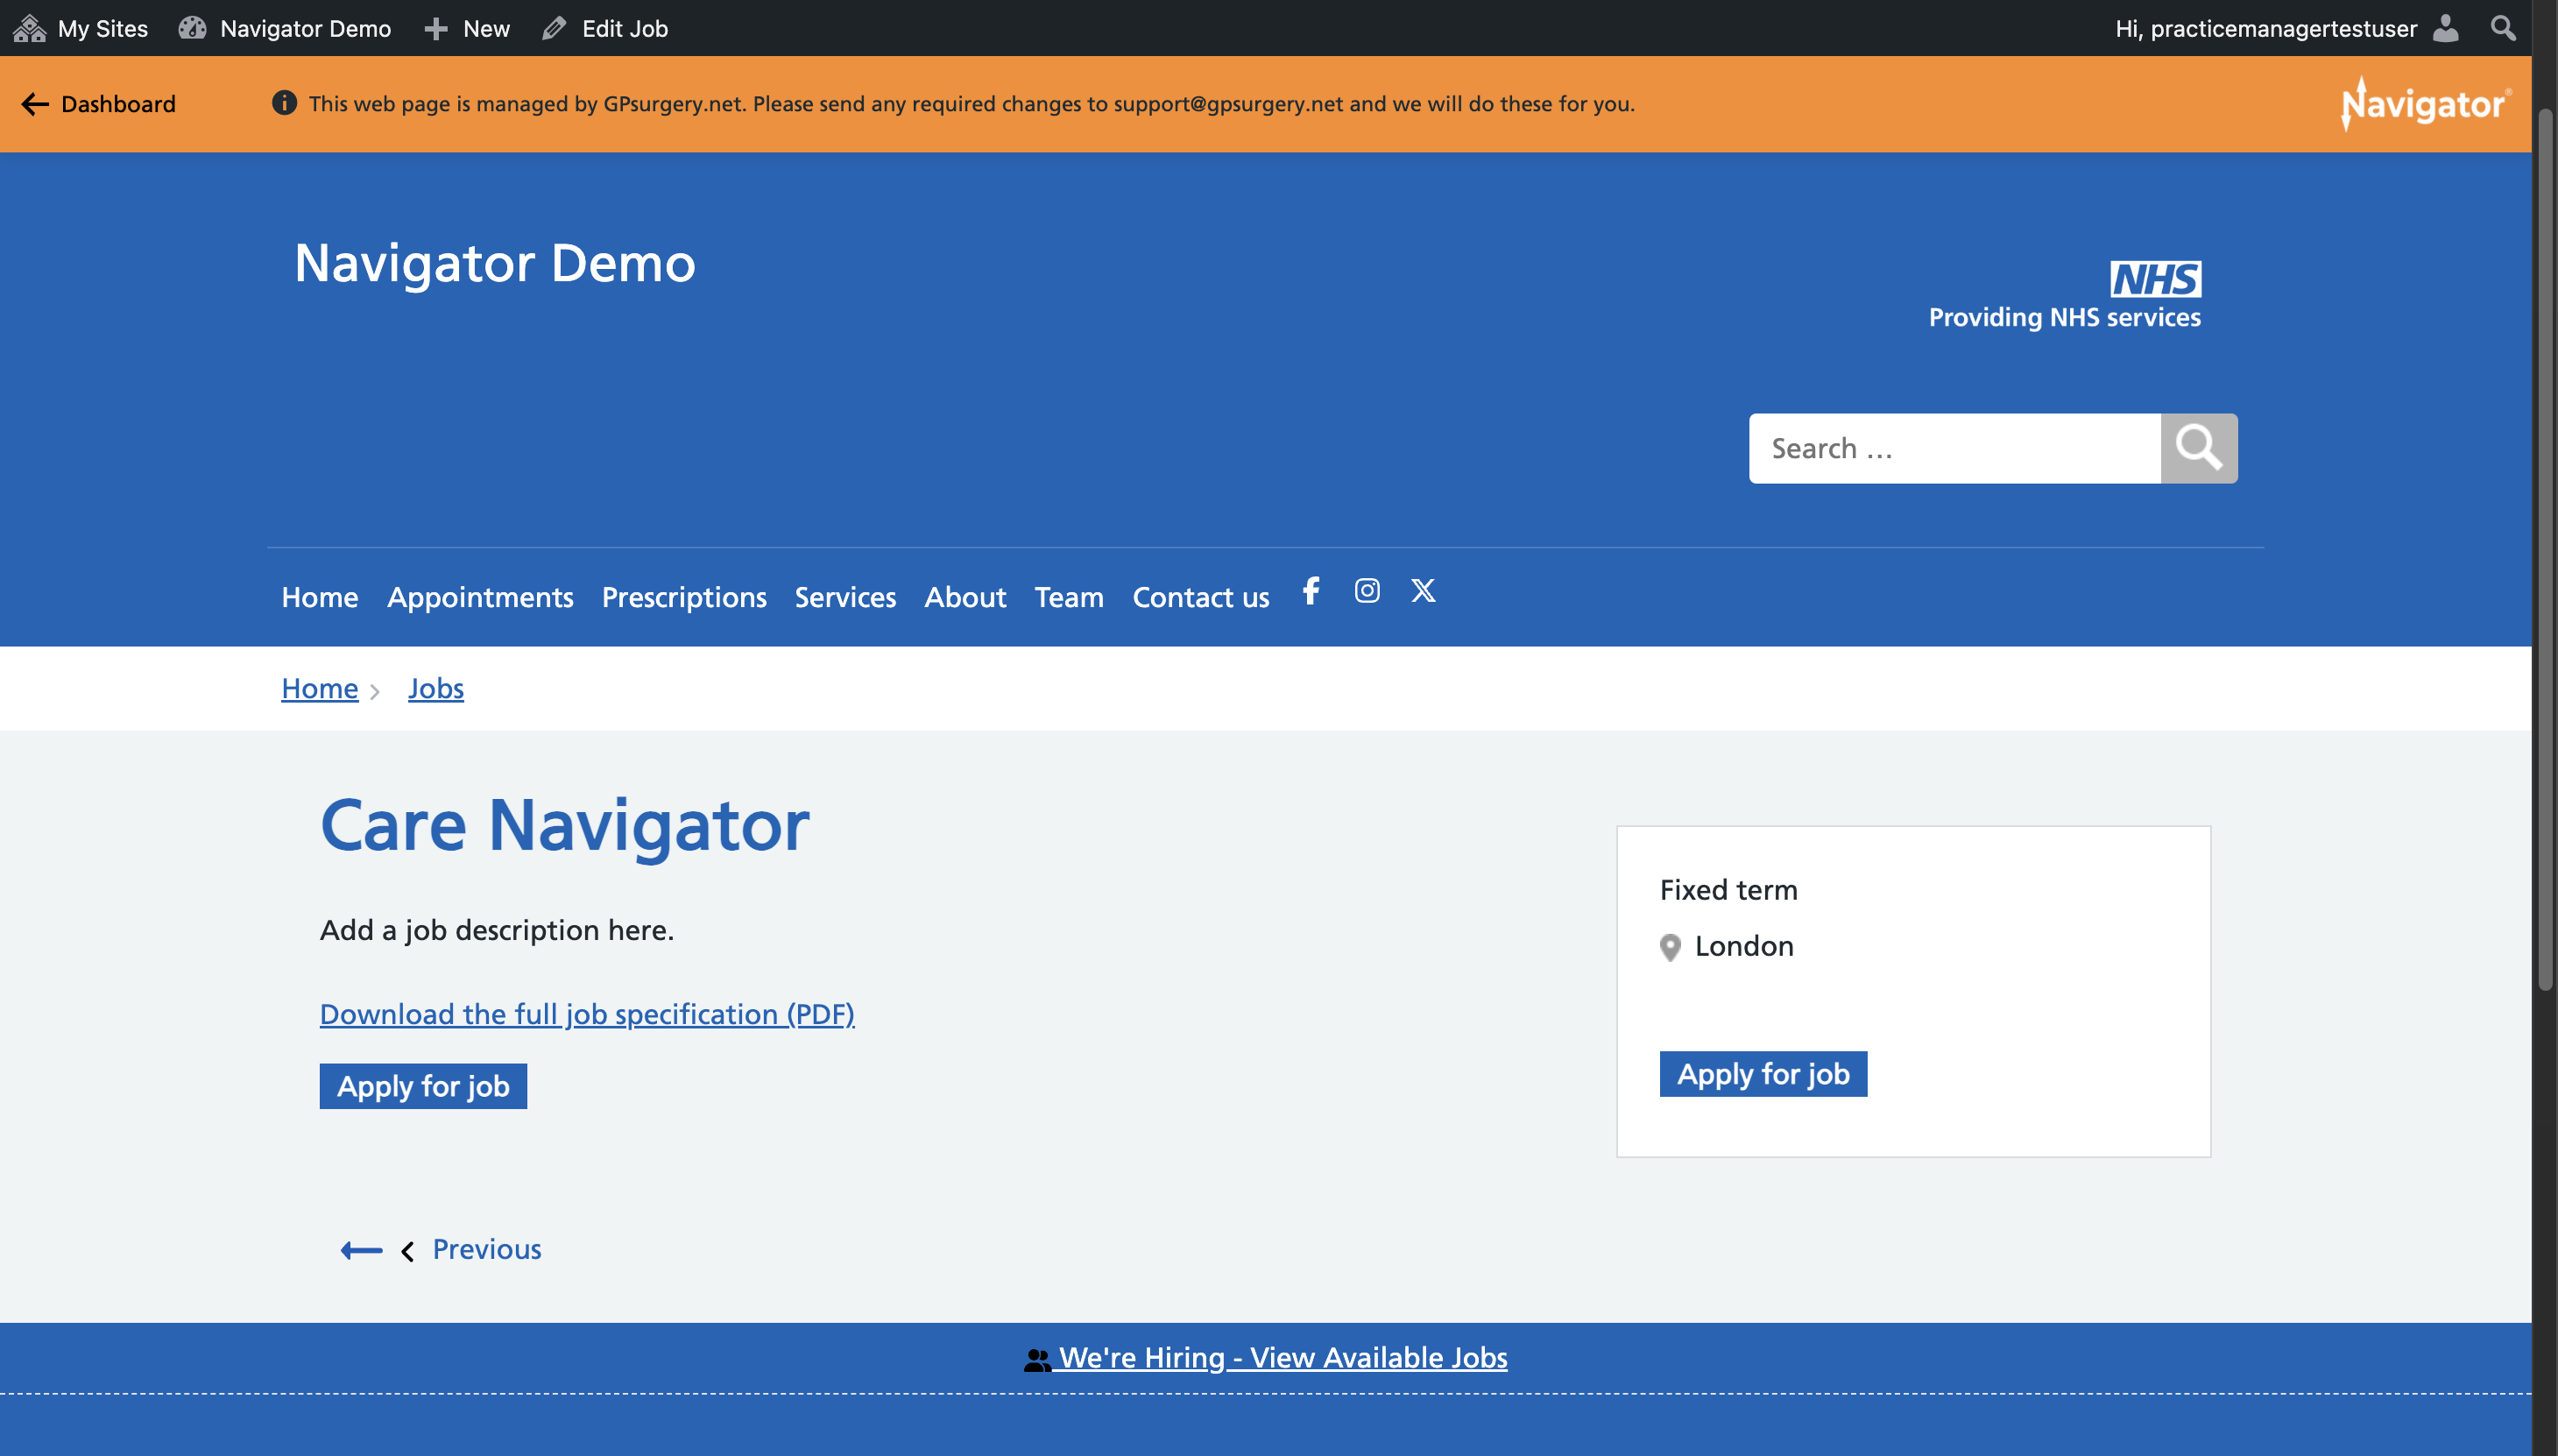Click the Jobs breadcrumb link
Screen dimensions: 2558x1456
(436, 688)
